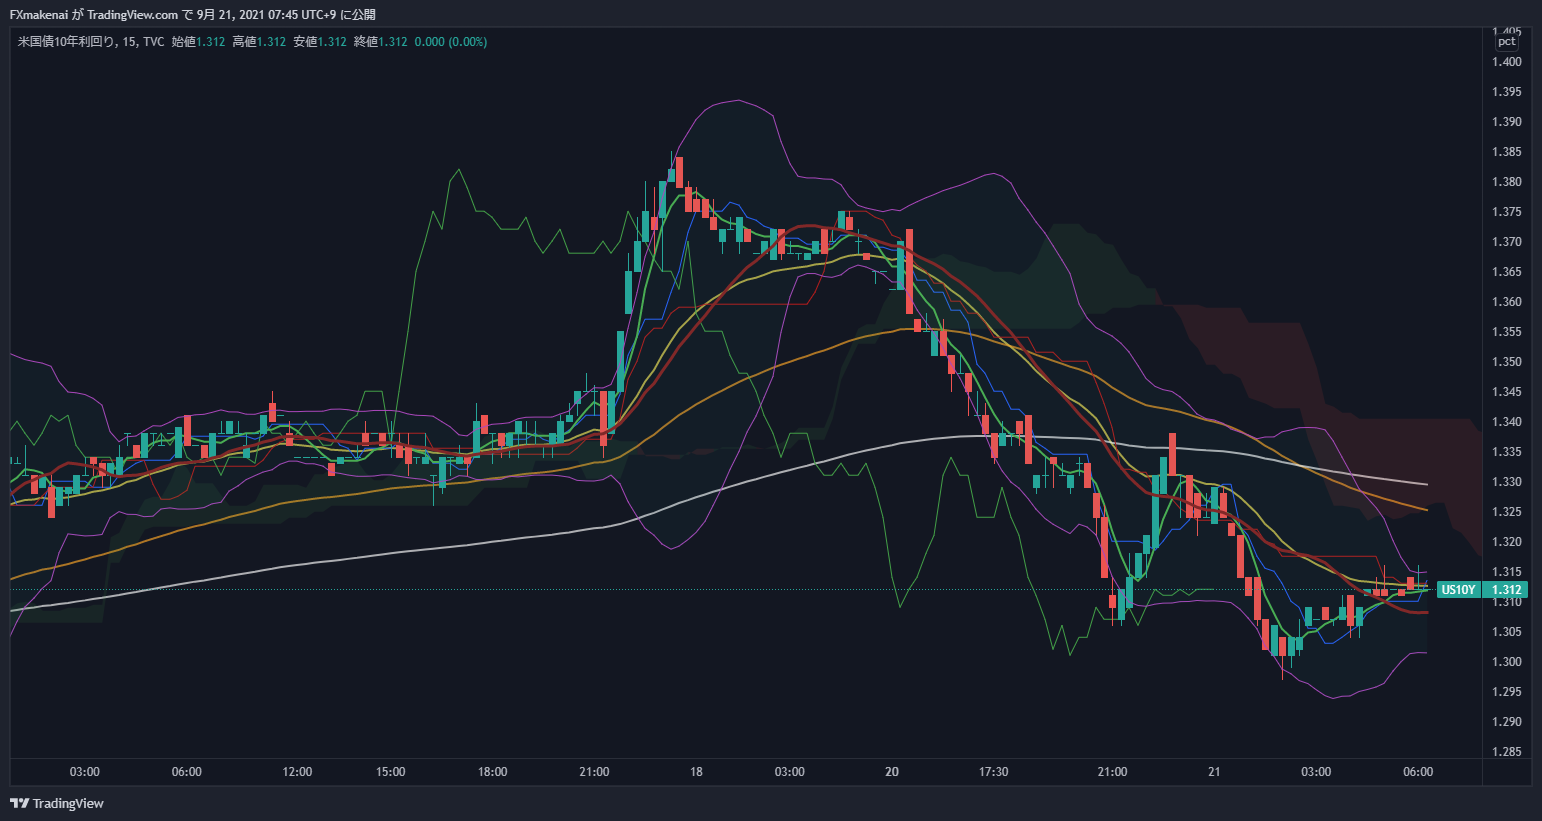1542x821 pixels.
Task: Click the 07:45 UTC+9 publish time text
Action: [302, 15]
